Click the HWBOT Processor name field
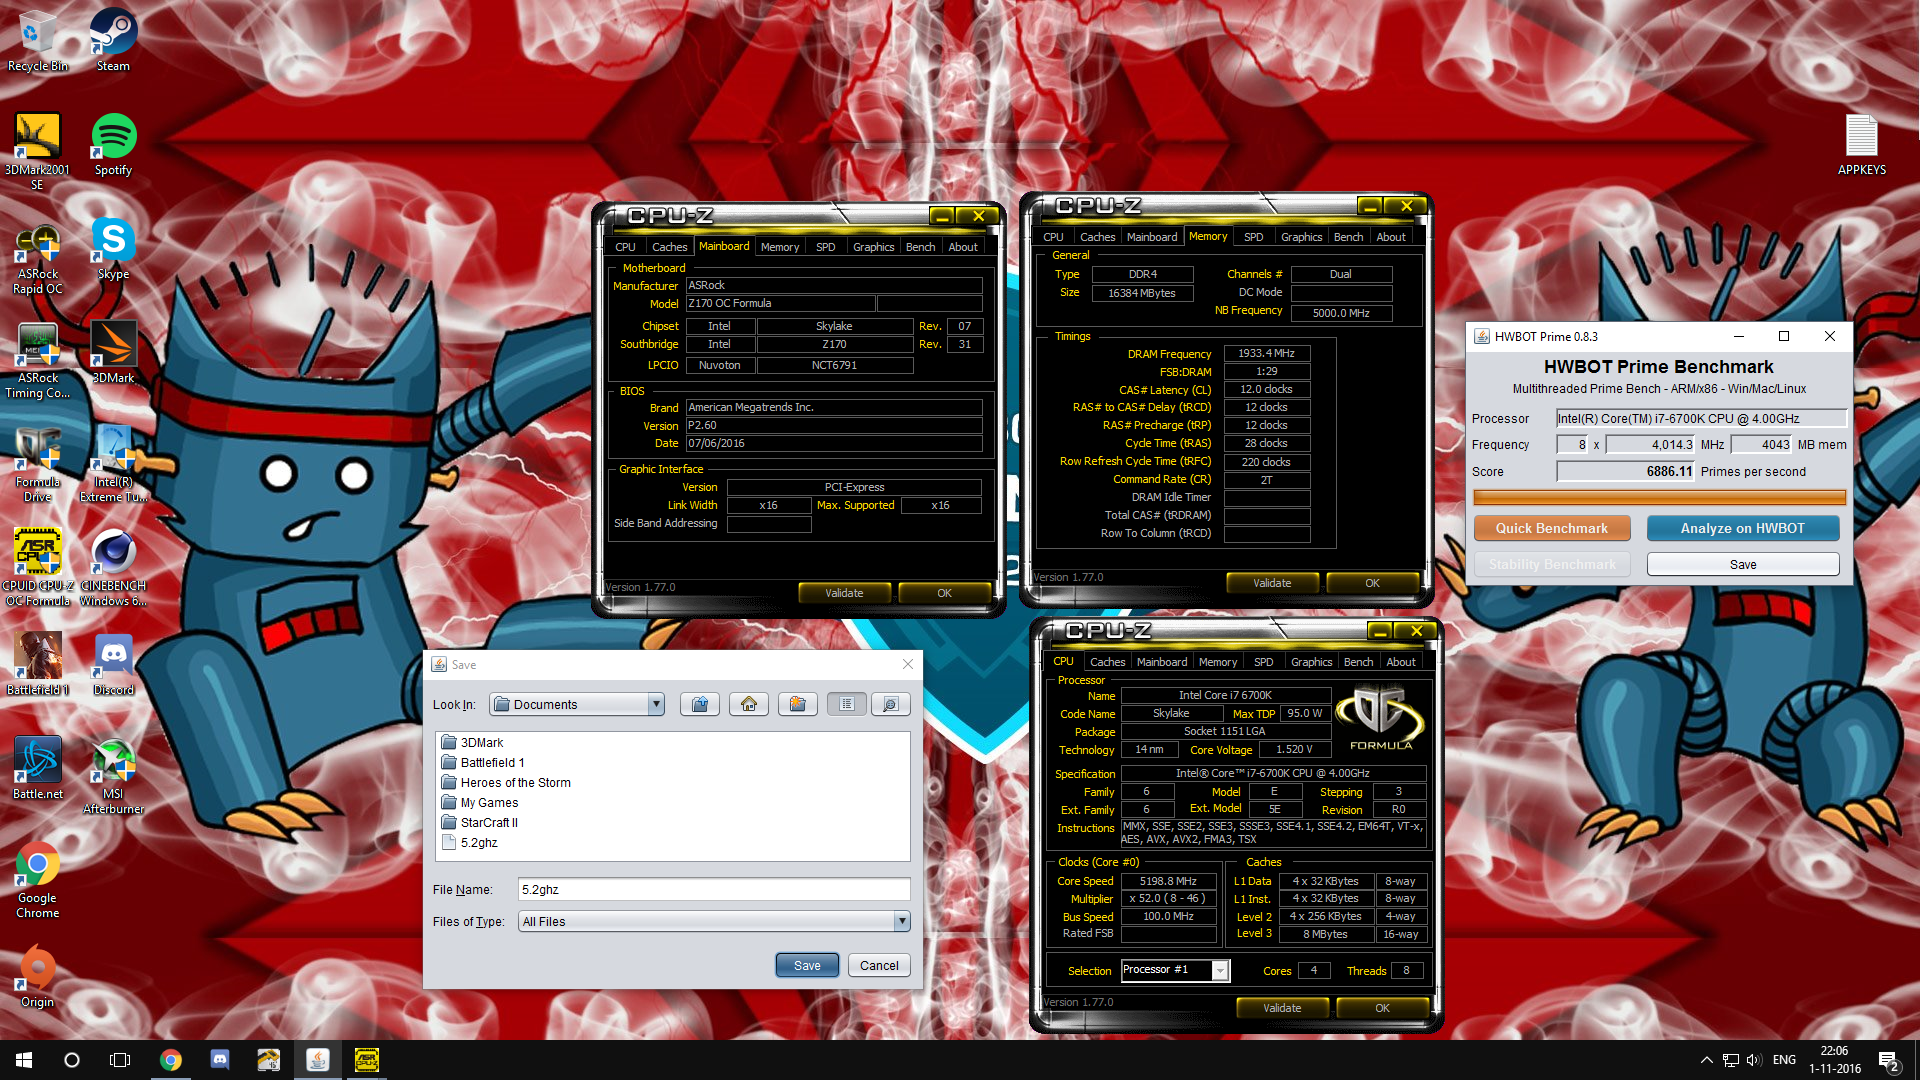Screen dimensions: 1920x1080 point(1701,418)
